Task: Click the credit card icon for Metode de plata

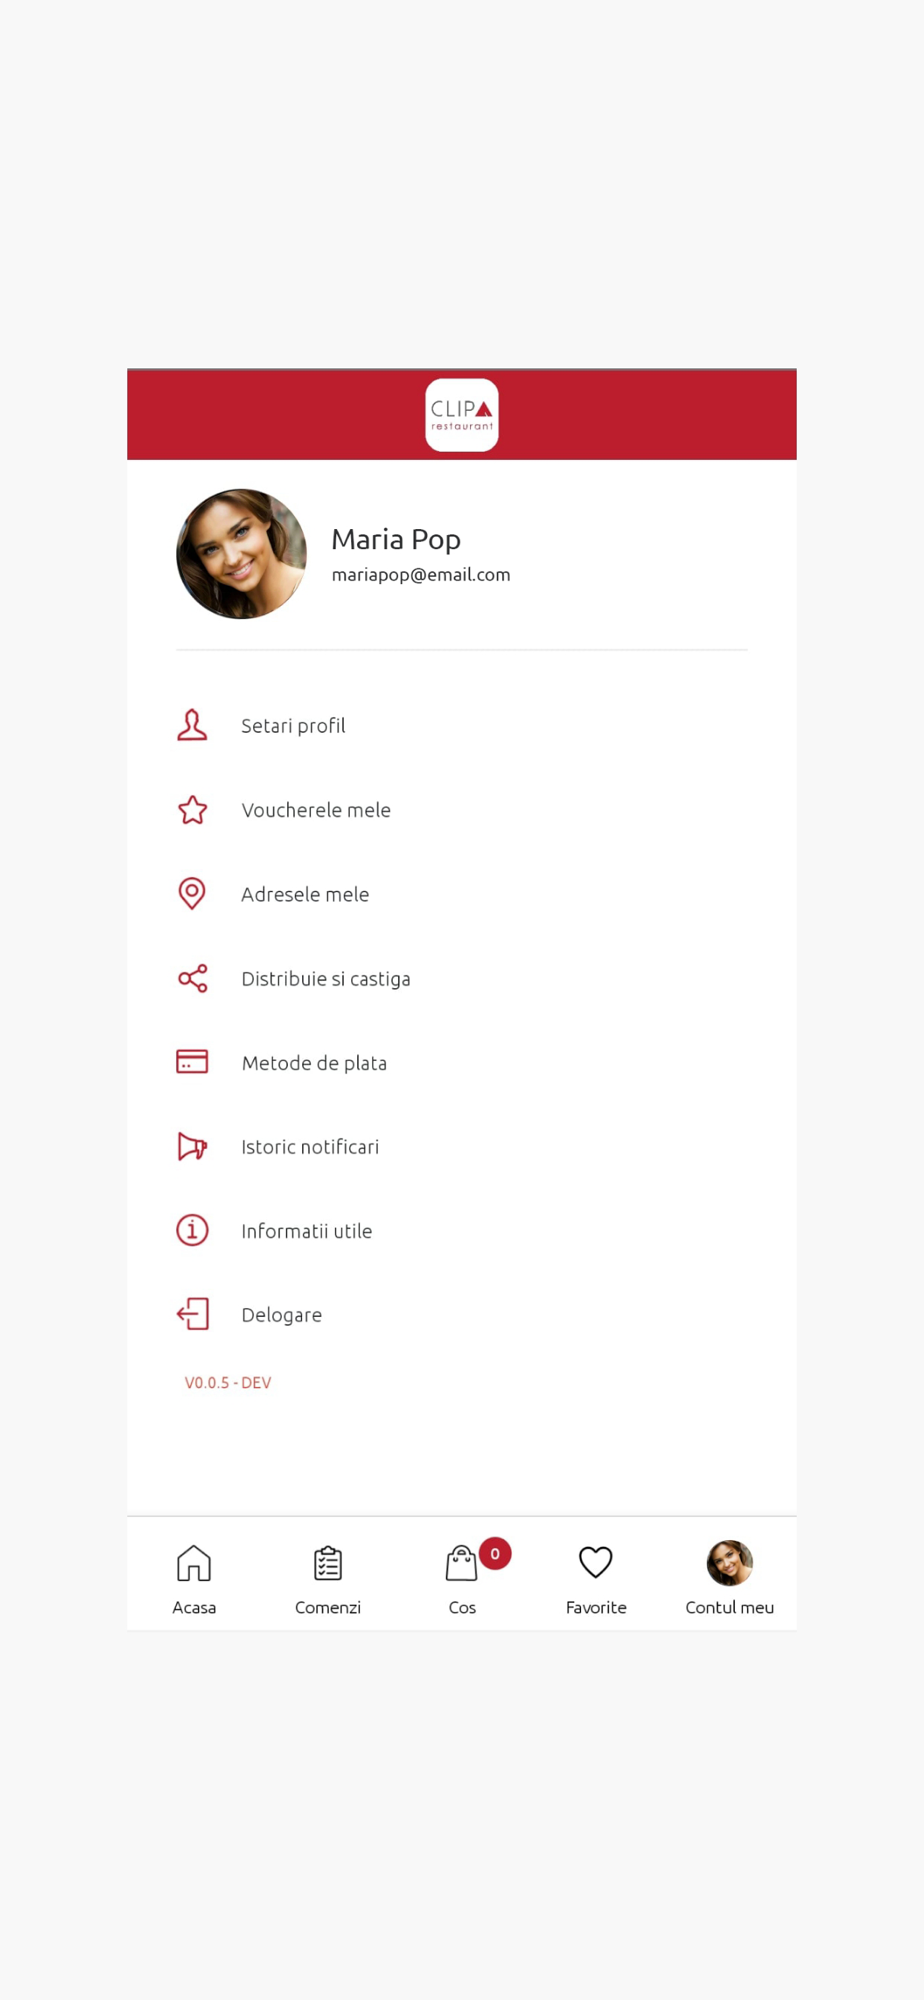Action: (x=192, y=1062)
